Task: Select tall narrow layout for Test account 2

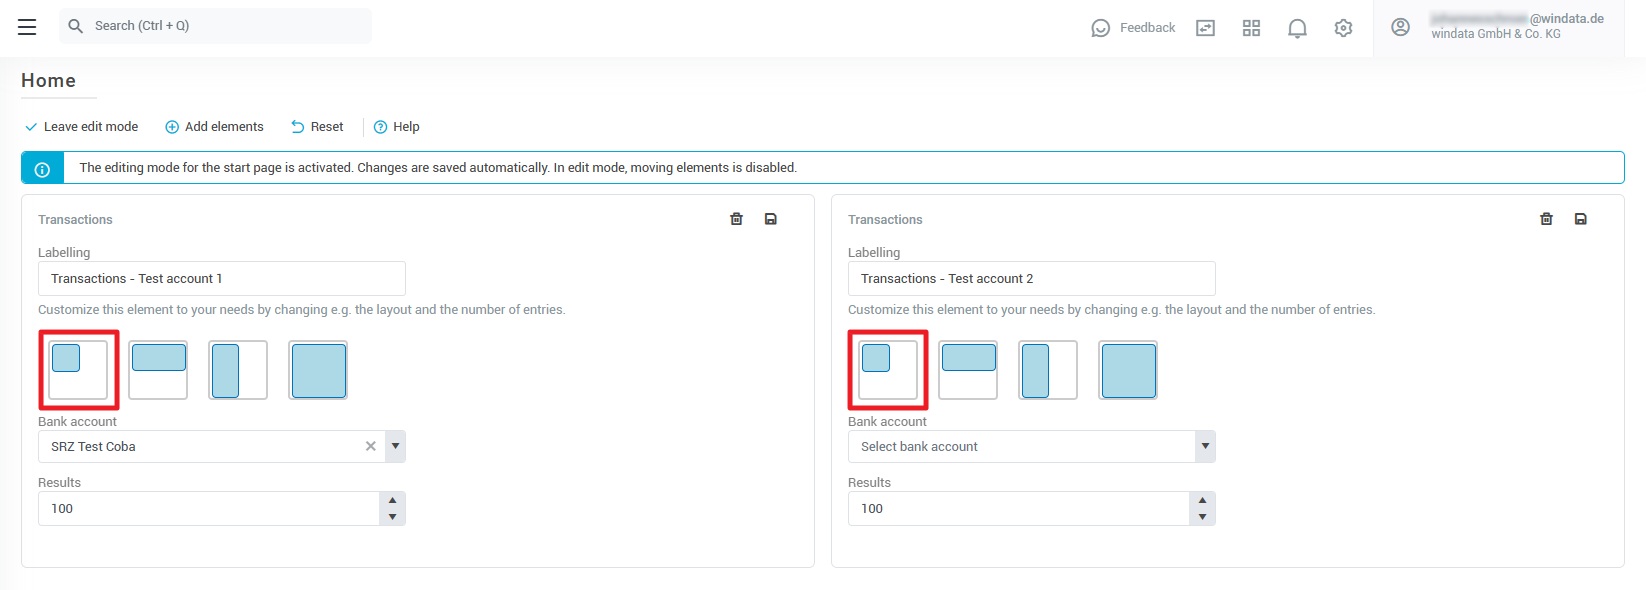Action: (x=1048, y=370)
